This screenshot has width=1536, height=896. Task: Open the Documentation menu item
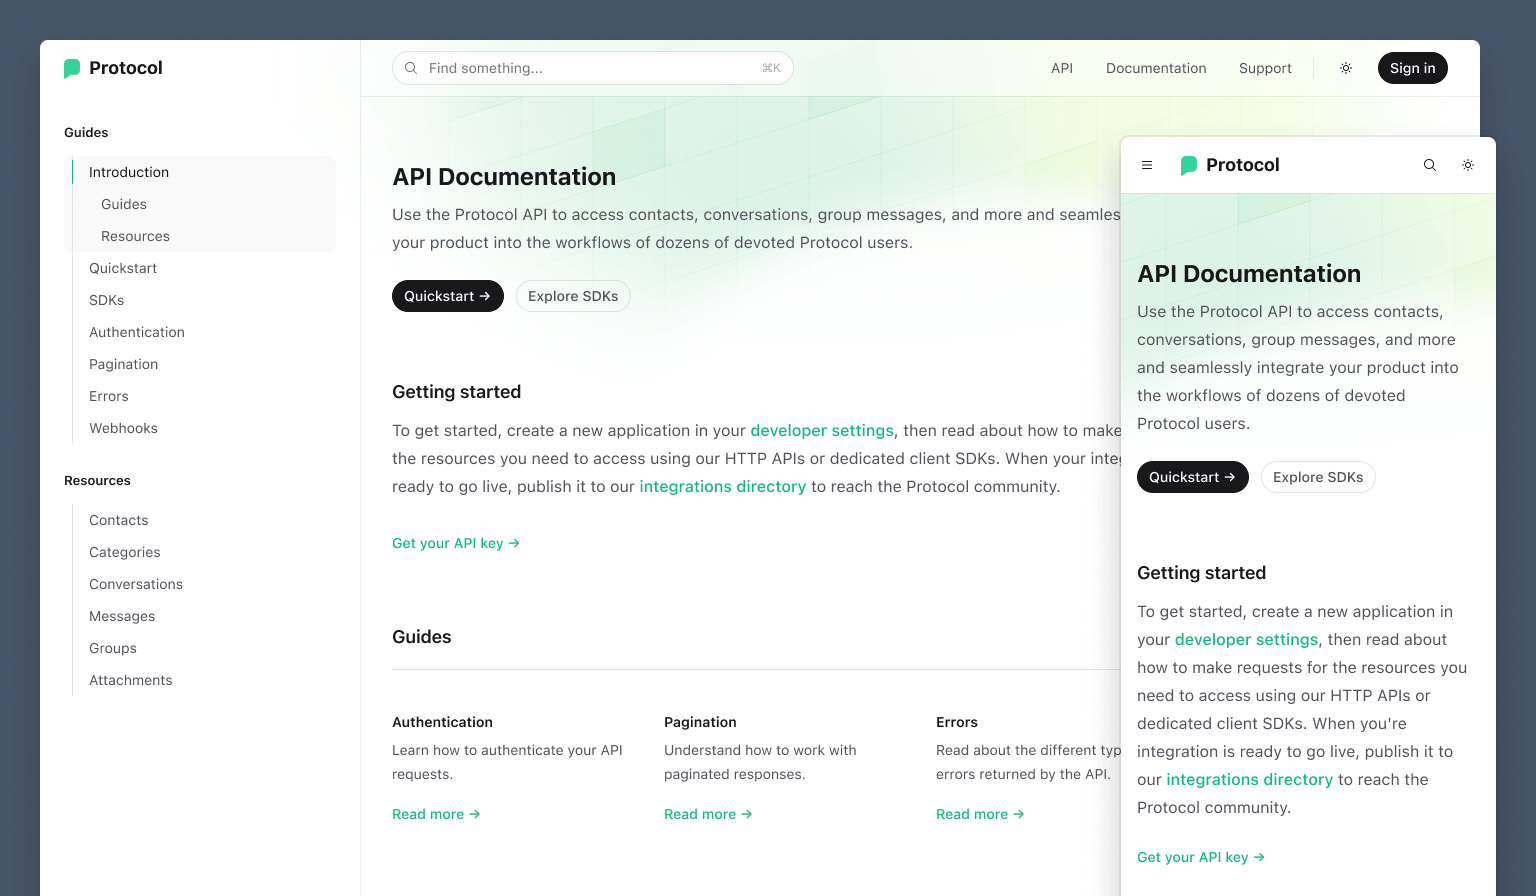[1156, 68]
